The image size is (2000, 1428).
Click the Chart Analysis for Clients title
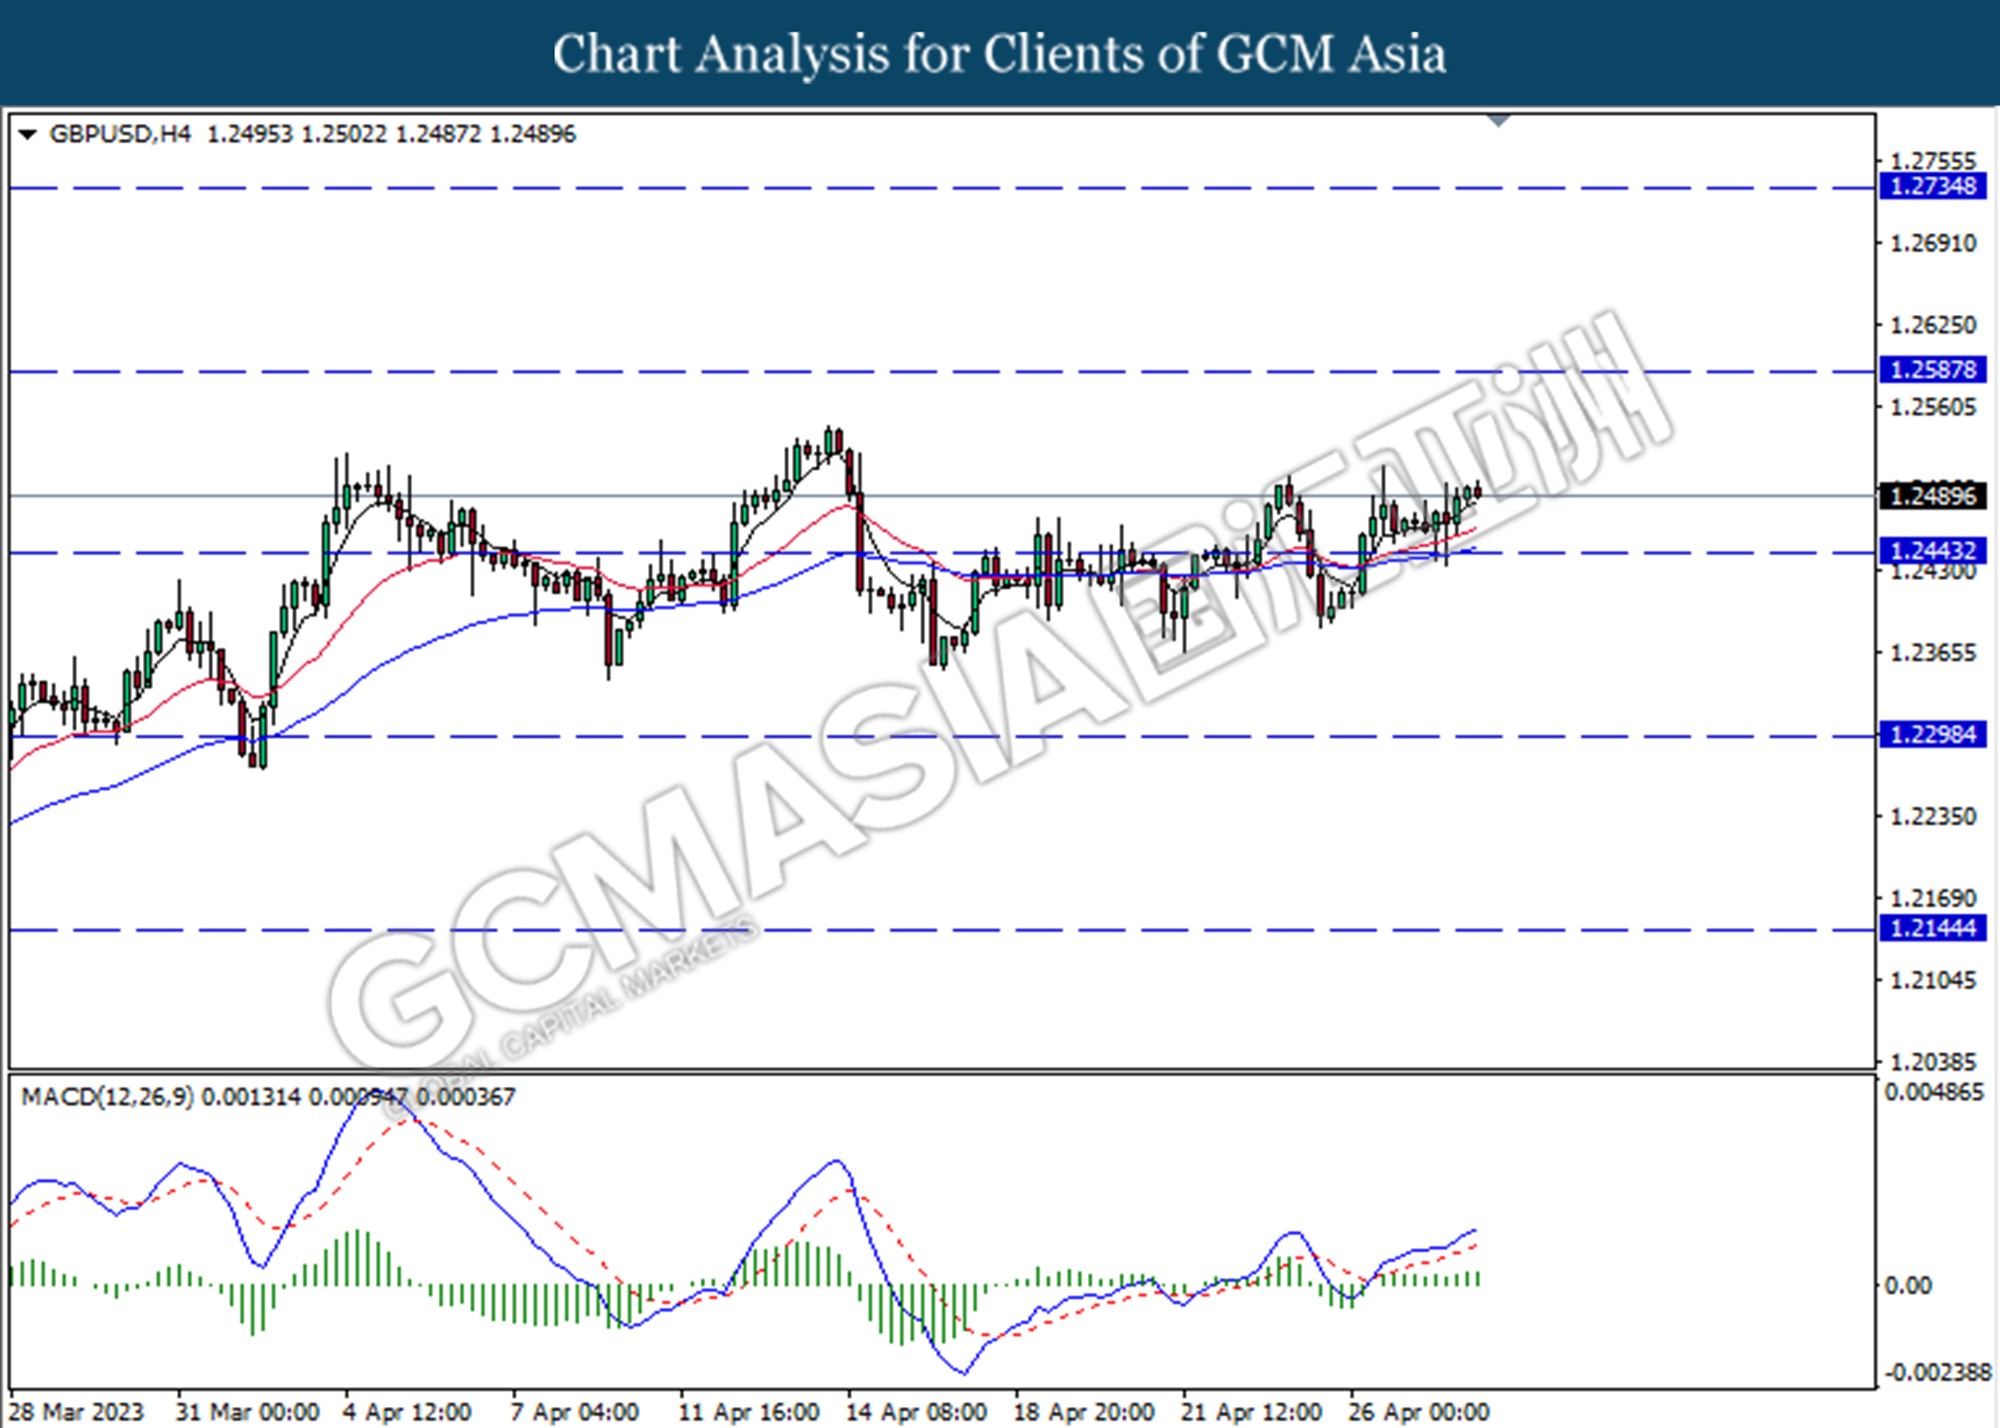coord(1000,54)
